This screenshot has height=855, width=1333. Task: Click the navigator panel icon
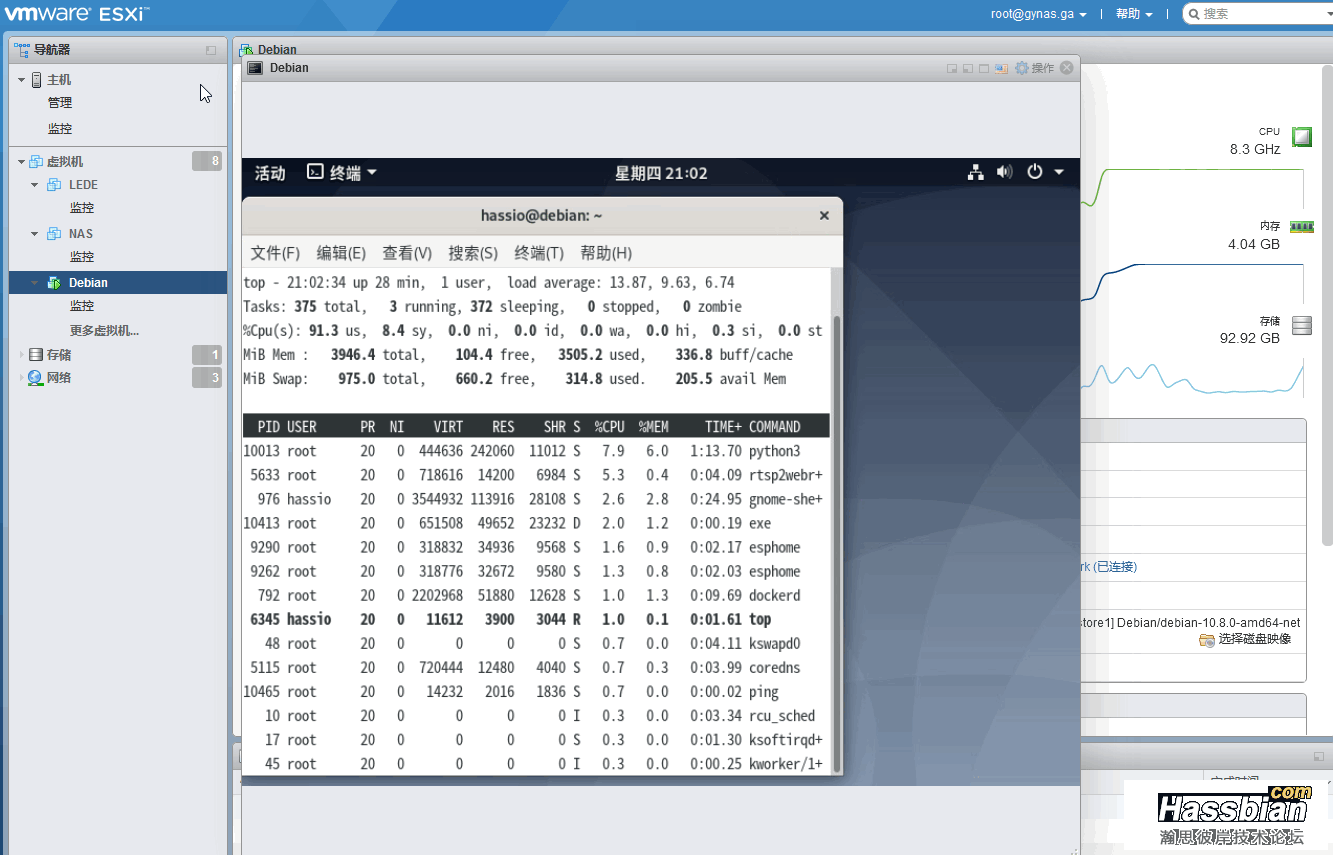point(22,49)
